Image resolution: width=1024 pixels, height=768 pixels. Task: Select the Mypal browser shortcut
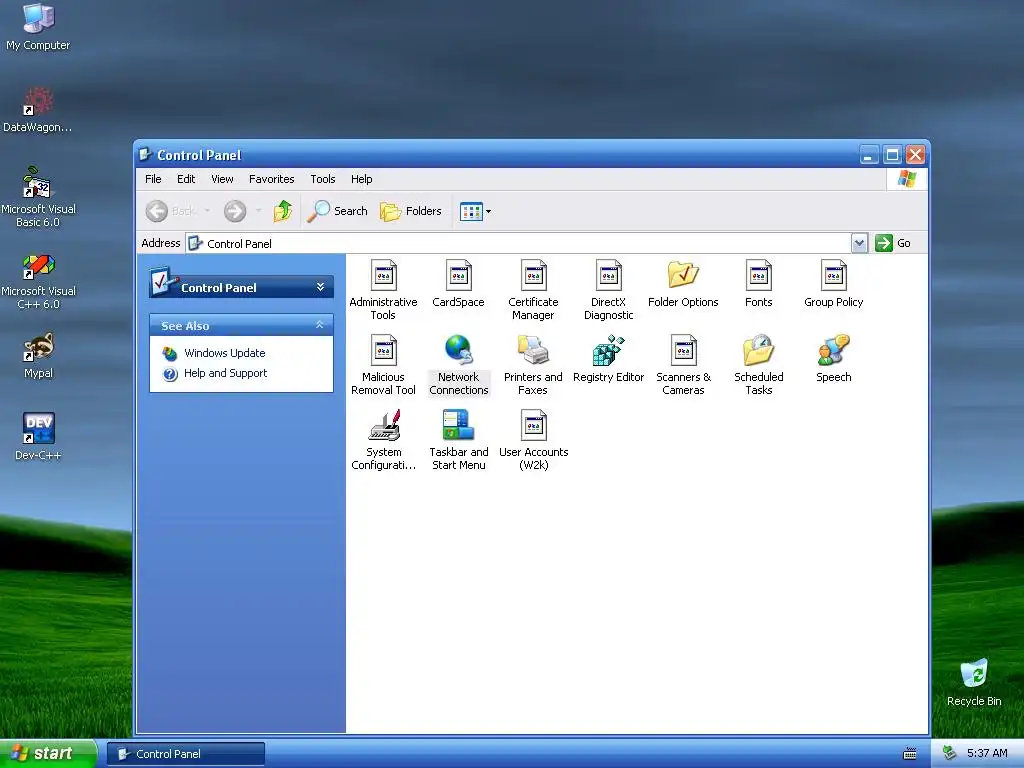(x=38, y=356)
